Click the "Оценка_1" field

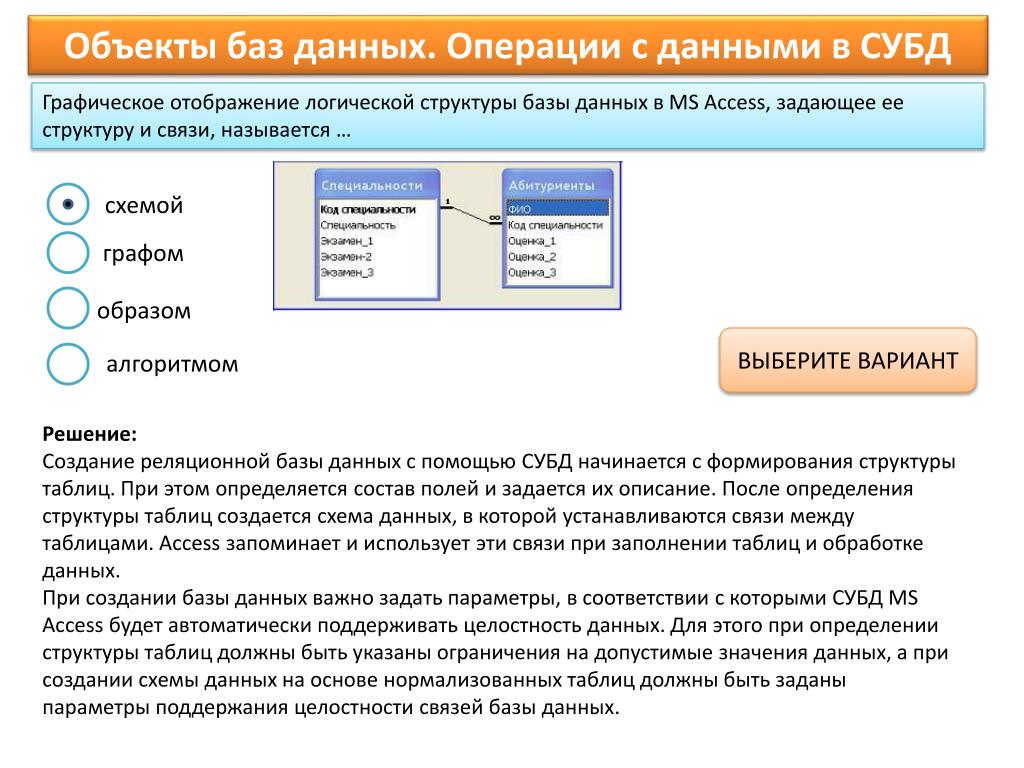coord(532,241)
